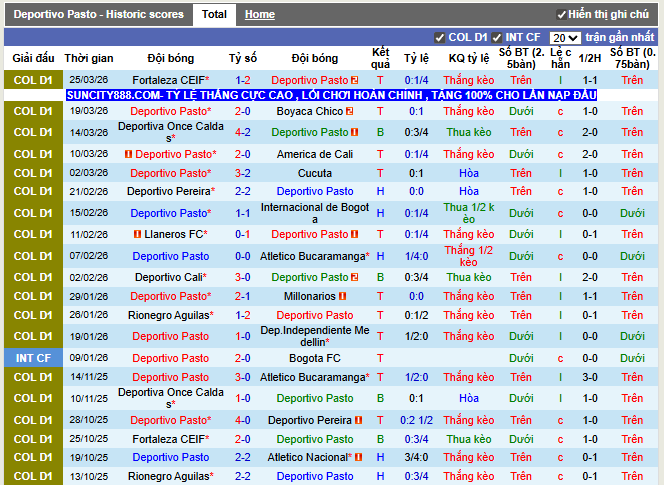Click the 3/4:0 handicap, Atletico Nacional row
Image resolution: width=664 pixels, height=485 pixels.
click(416, 457)
